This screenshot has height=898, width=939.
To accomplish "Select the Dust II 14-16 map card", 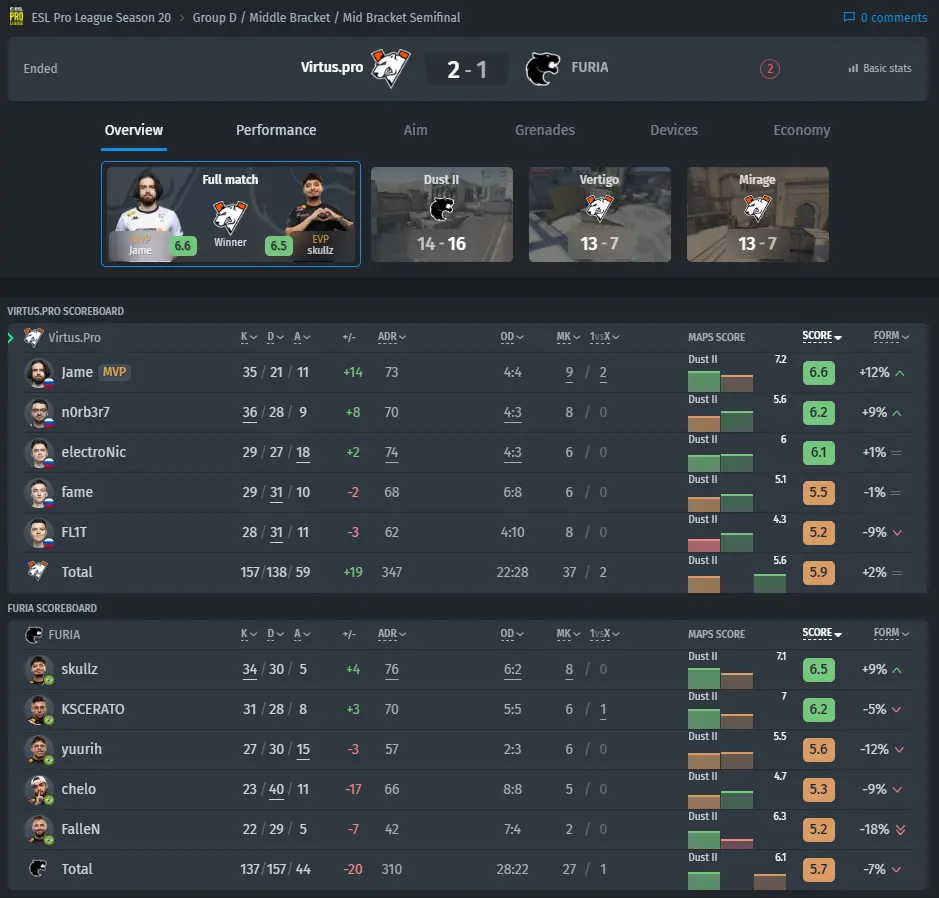I will point(441,214).
